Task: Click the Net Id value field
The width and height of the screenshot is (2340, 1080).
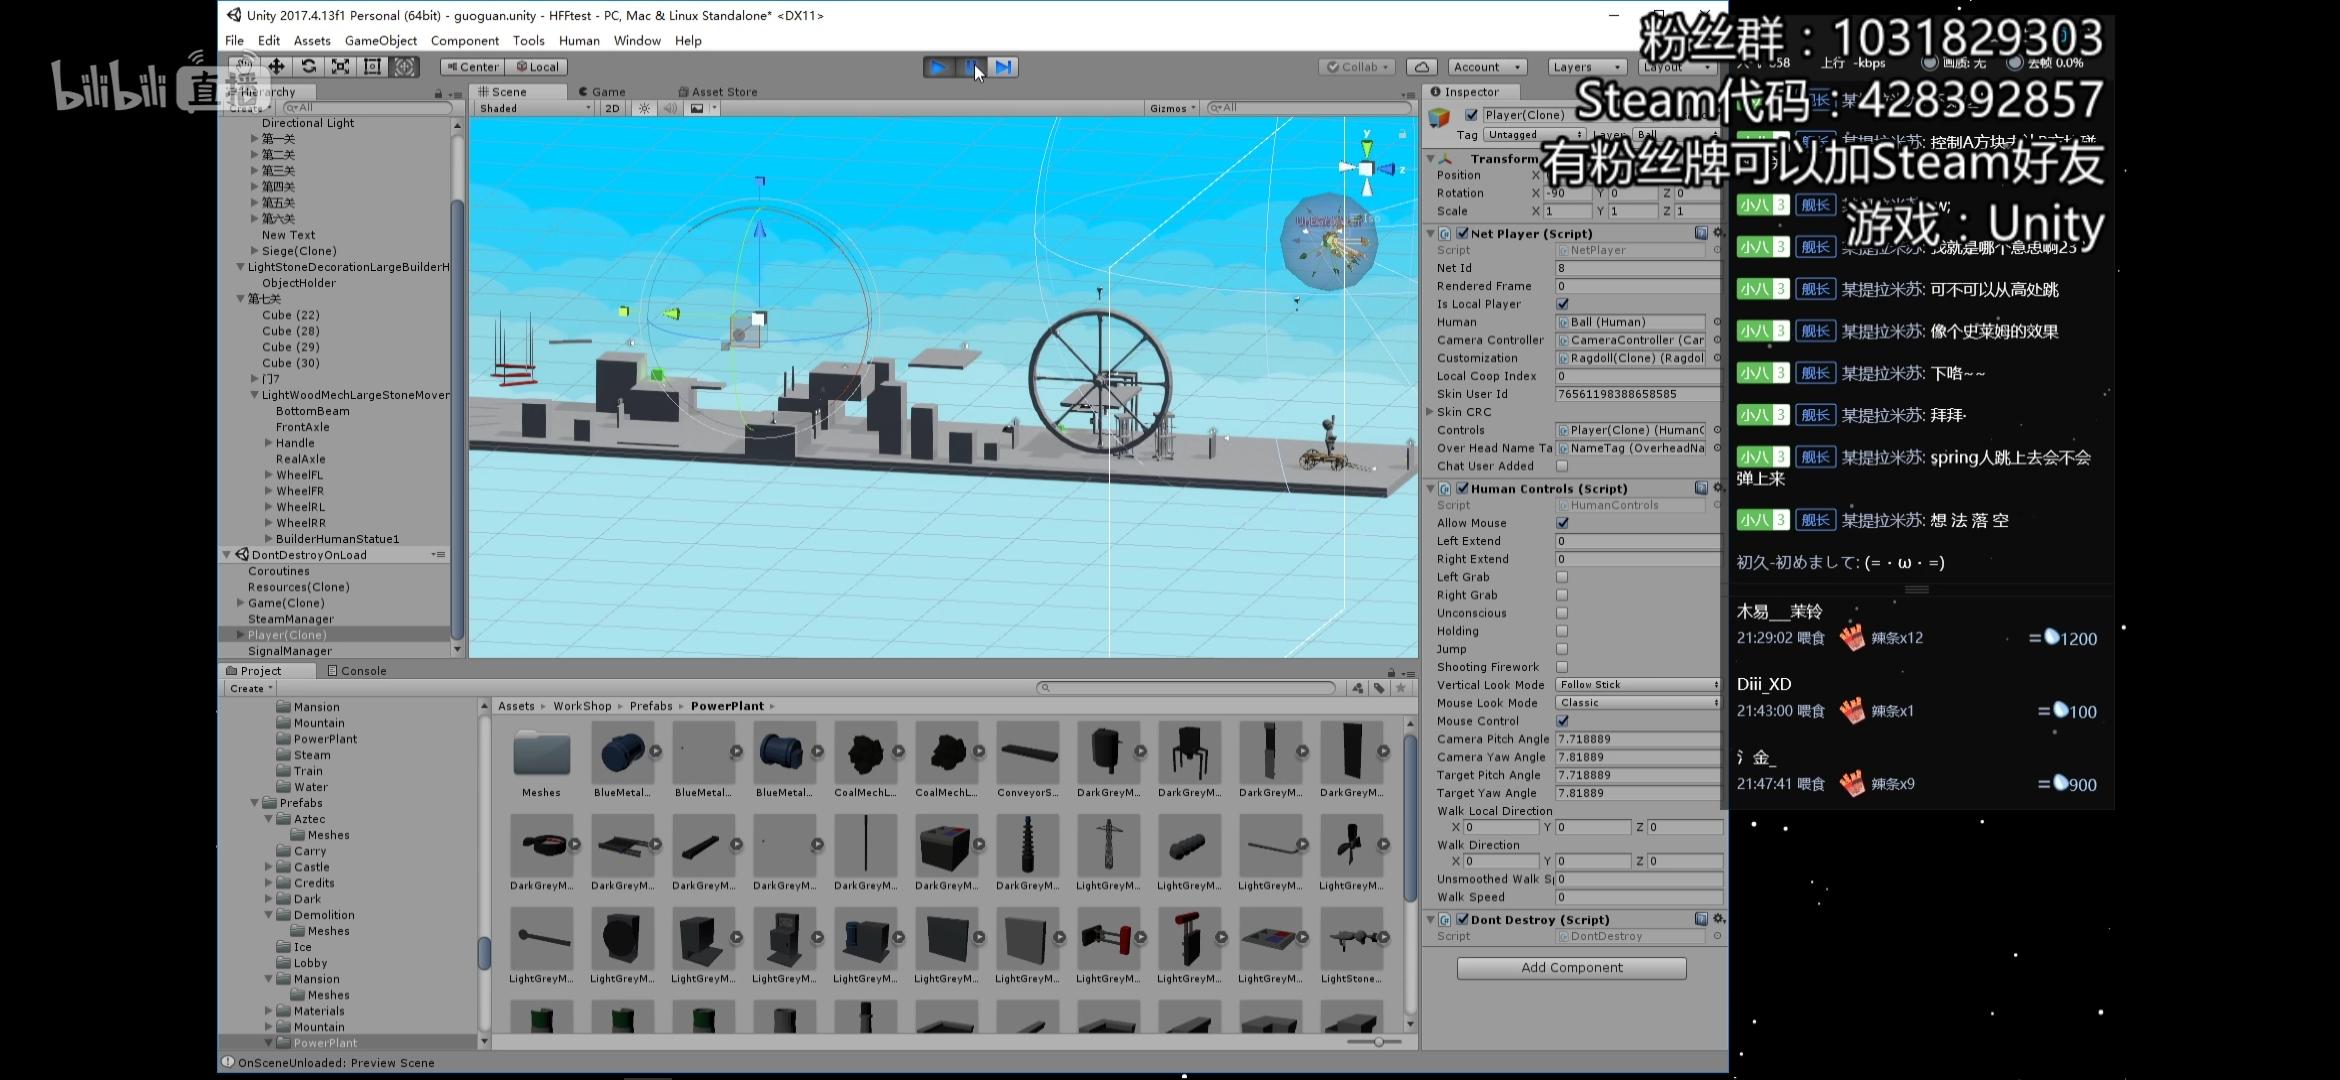Action: pyautogui.click(x=1638, y=268)
